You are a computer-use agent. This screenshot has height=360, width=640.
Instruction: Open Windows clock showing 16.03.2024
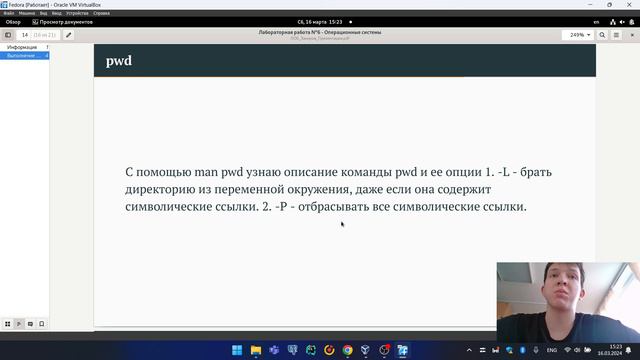[610, 350]
